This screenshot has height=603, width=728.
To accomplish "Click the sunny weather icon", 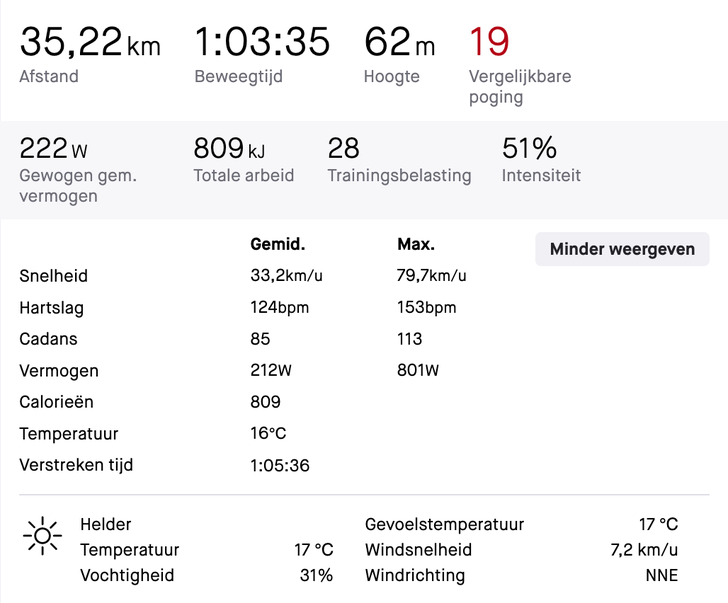I will (42, 537).
